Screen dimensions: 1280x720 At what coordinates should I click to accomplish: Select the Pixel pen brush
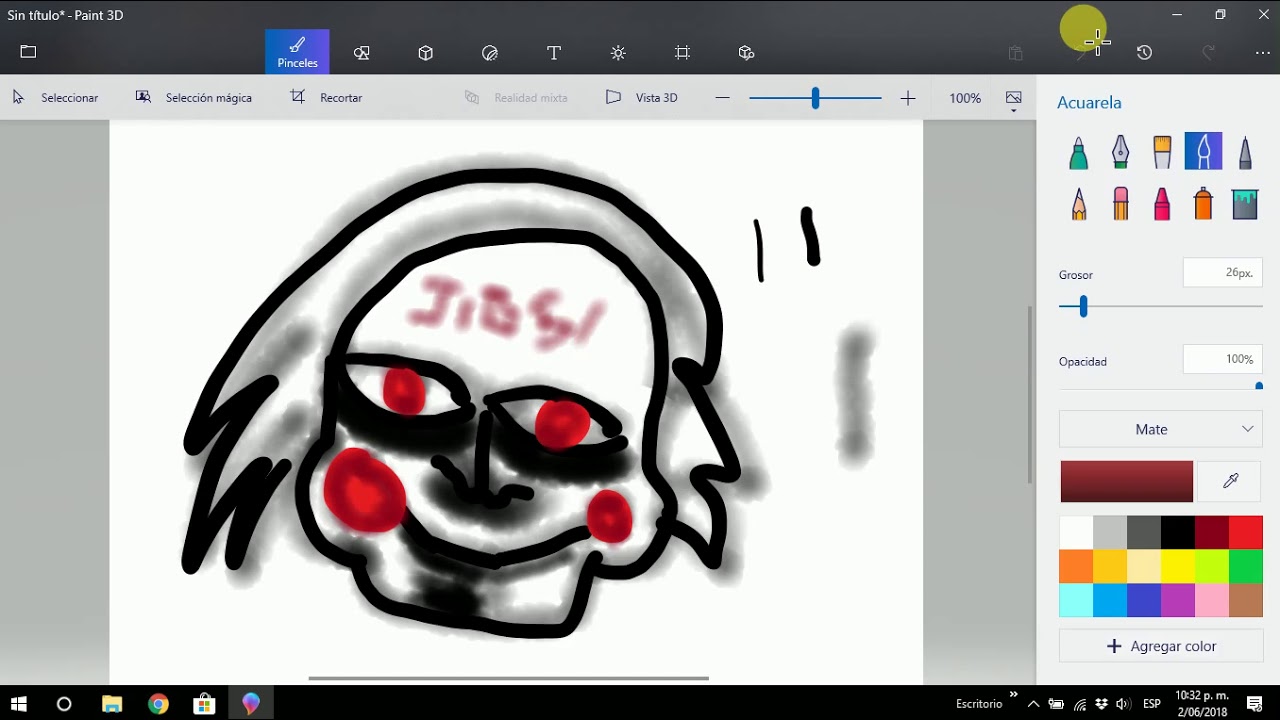1245,152
